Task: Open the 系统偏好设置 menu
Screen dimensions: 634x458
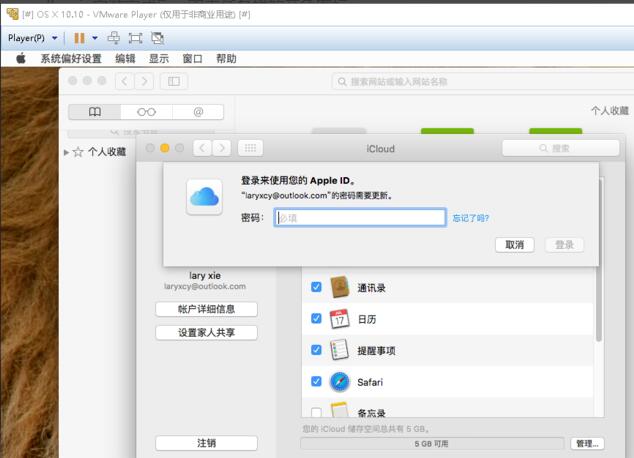Action: pyautogui.click(x=70, y=59)
